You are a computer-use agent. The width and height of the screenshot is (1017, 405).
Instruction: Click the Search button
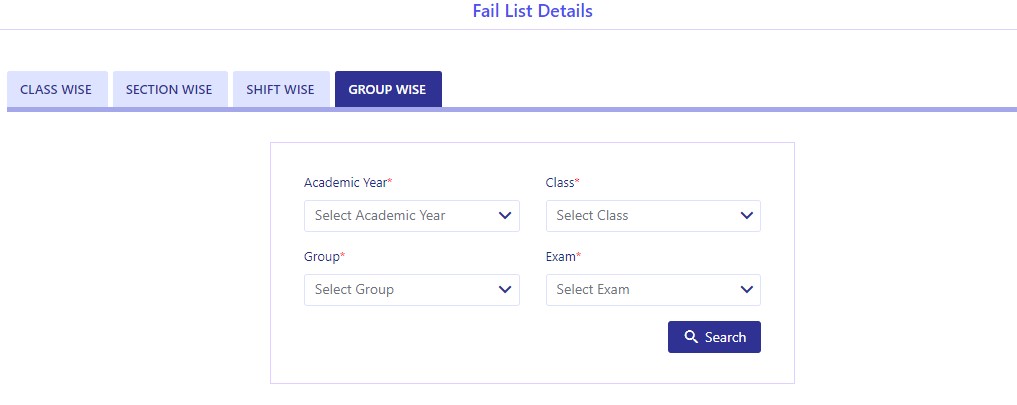coord(714,337)
